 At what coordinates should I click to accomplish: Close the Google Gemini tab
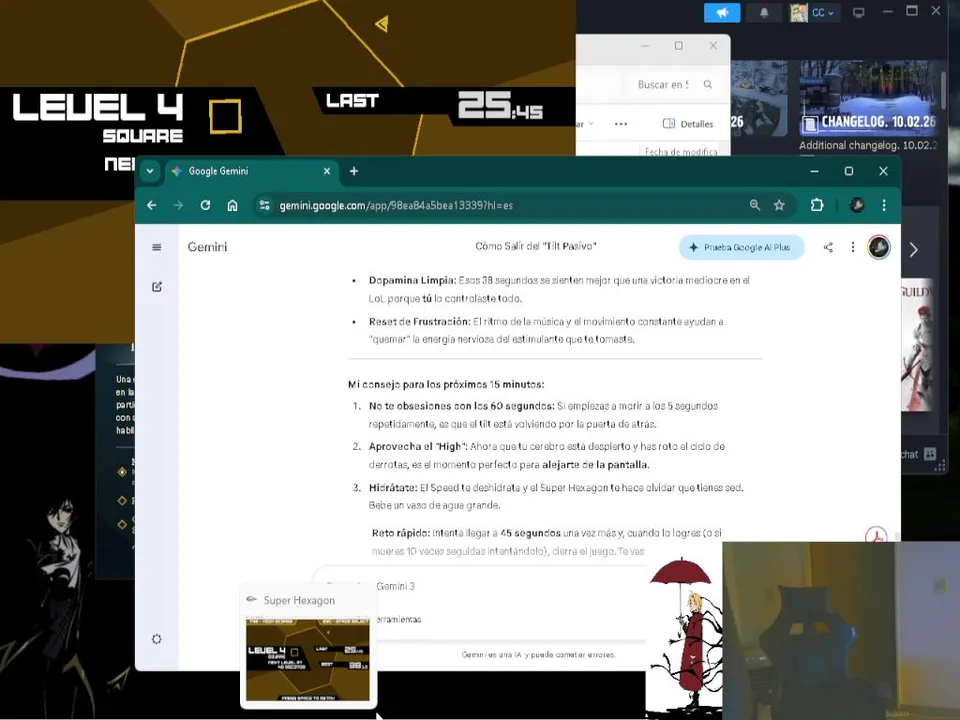pyautogui.click(x=327, y=171)
